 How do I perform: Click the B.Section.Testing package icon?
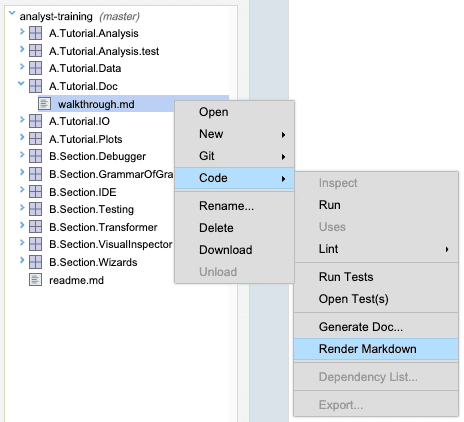point(35,209)
